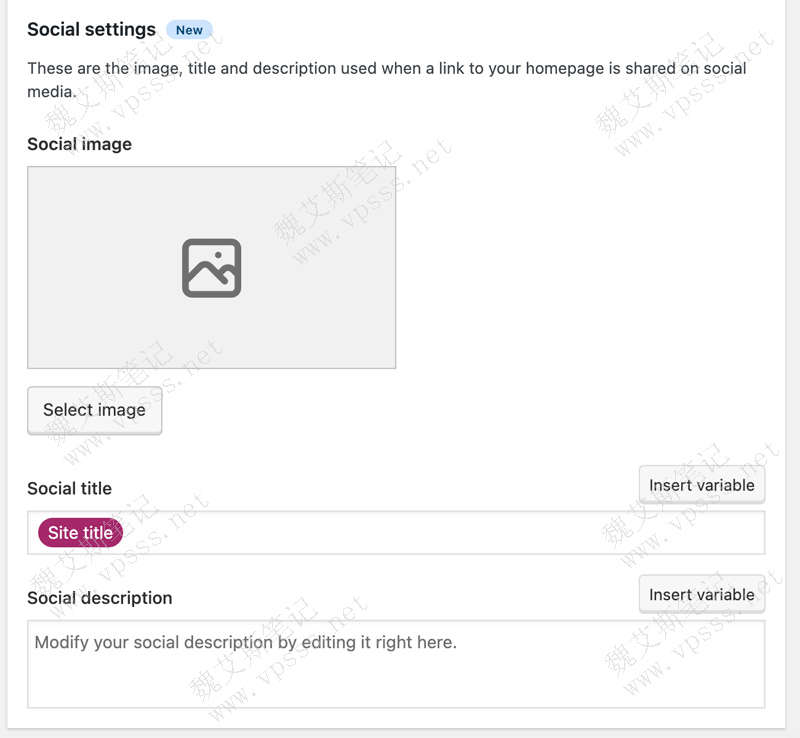Click the social settings explanation paragraph
The height and width of the screenshot is (738, 800).
click(300, 69)
